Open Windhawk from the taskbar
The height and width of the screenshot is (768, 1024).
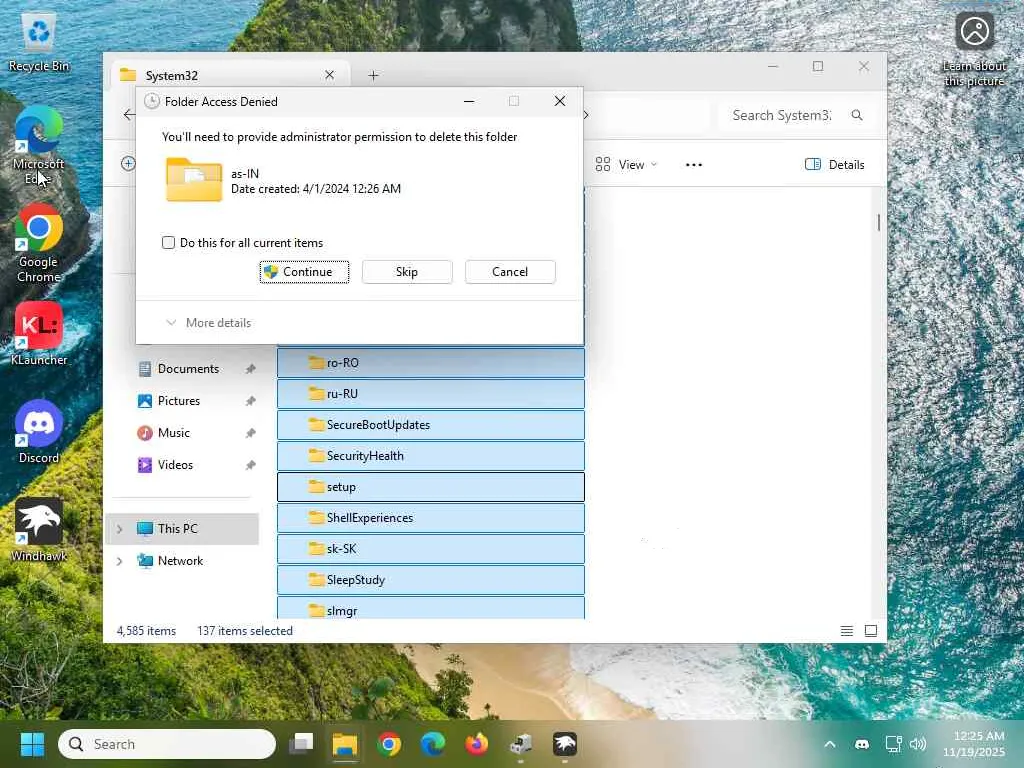[x=565, y=744]
